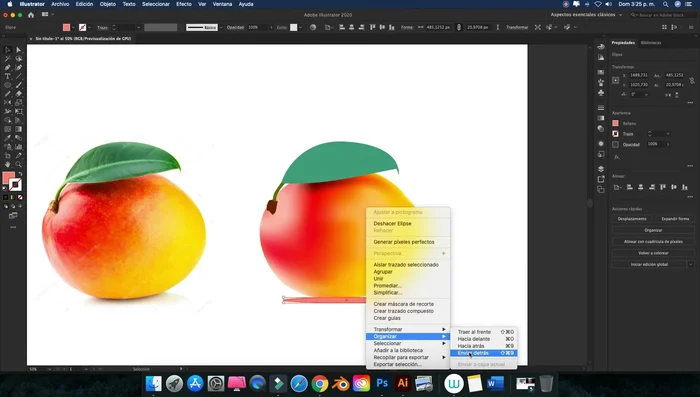Screen dimensions: 700x397
Task: Open the Ventana menu
Action: (222, 4)
